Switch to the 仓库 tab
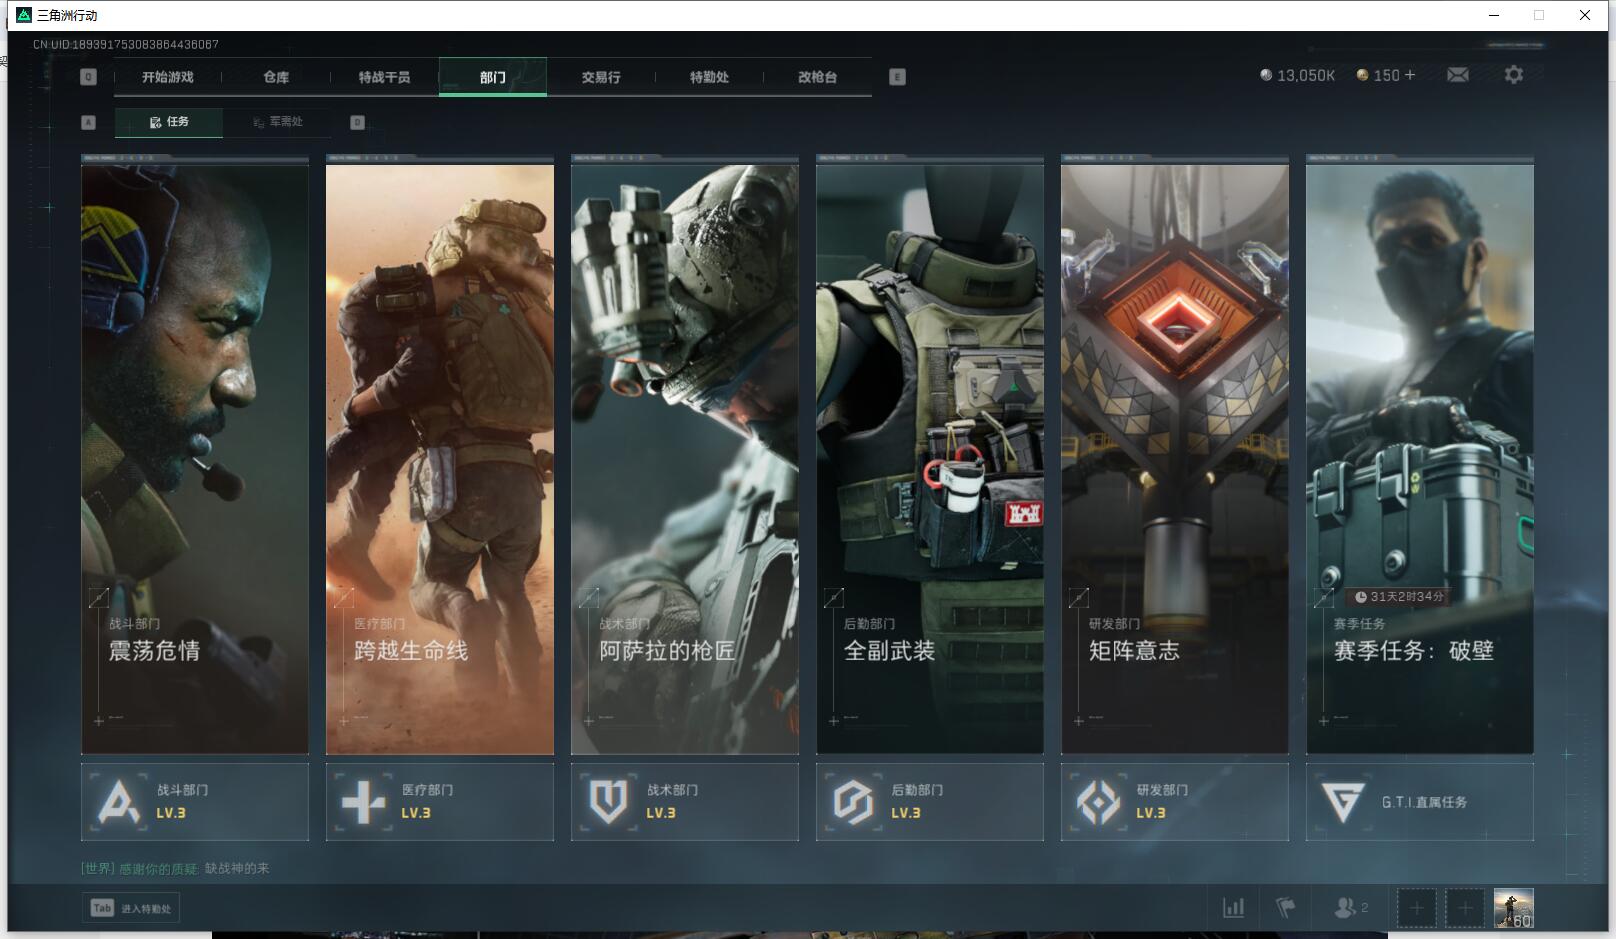The width and height of the screenshot is (1616, 939). (x=276, y=77)
